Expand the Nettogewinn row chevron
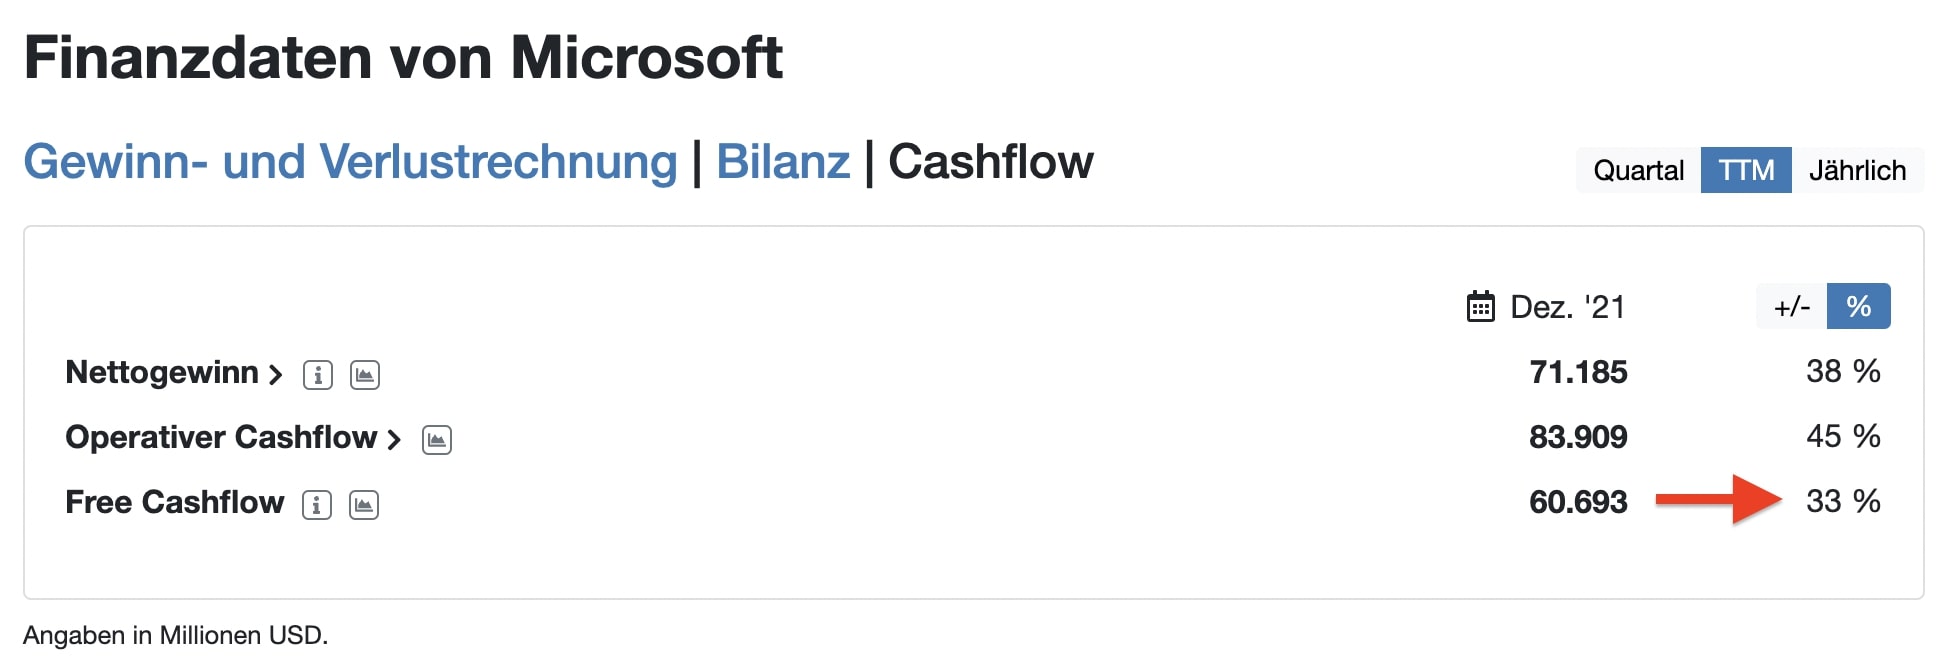 (275, 375)
